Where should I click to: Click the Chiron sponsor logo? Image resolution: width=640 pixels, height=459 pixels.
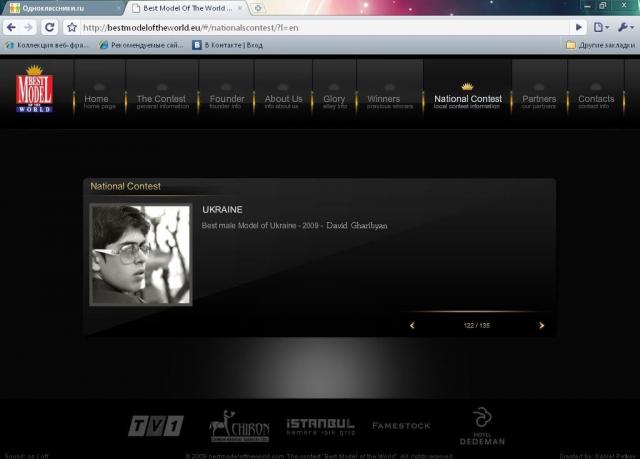238,426
